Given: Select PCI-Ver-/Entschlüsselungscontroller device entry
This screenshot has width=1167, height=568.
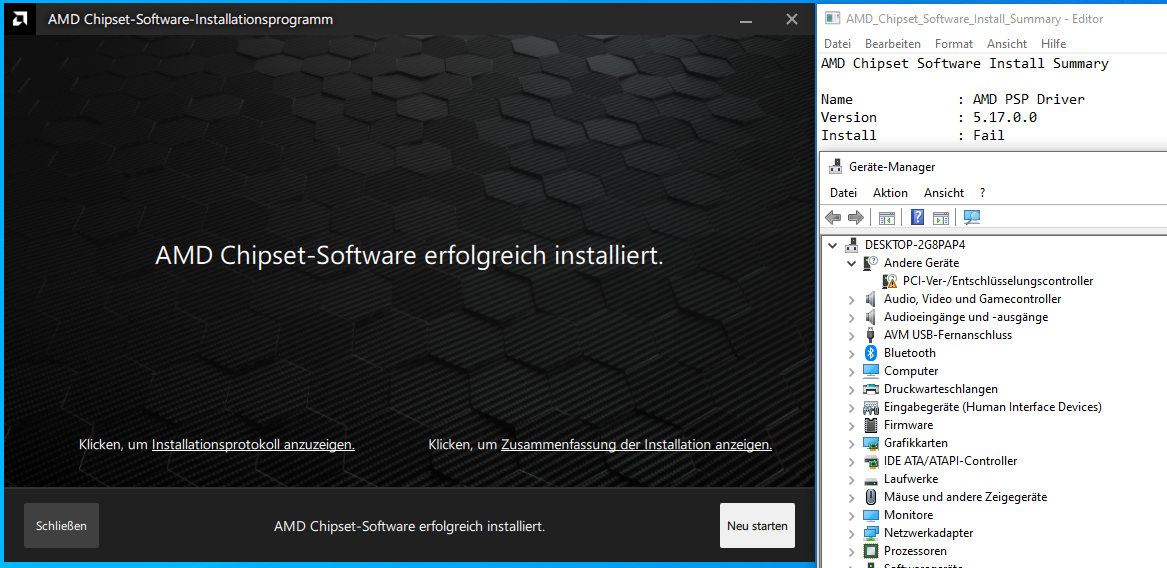Looking at the screenshot, I should [x=997, y=281].
